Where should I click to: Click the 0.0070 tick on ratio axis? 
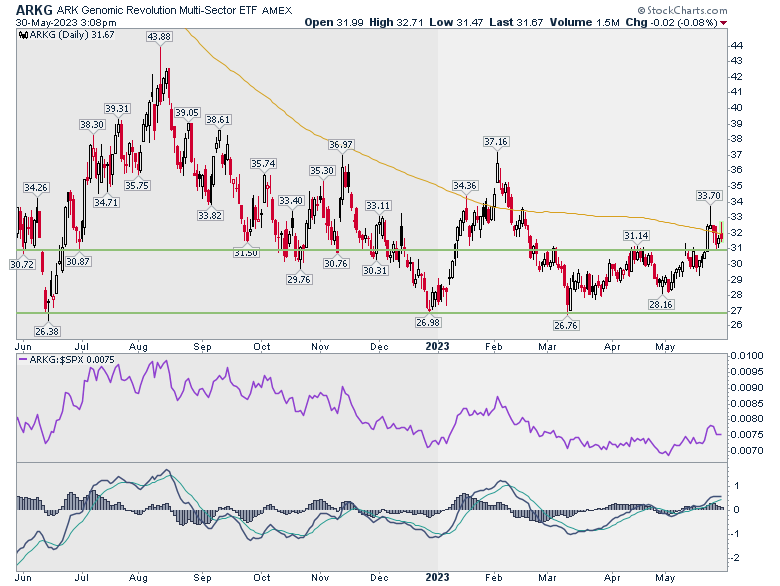click(746, 451)
